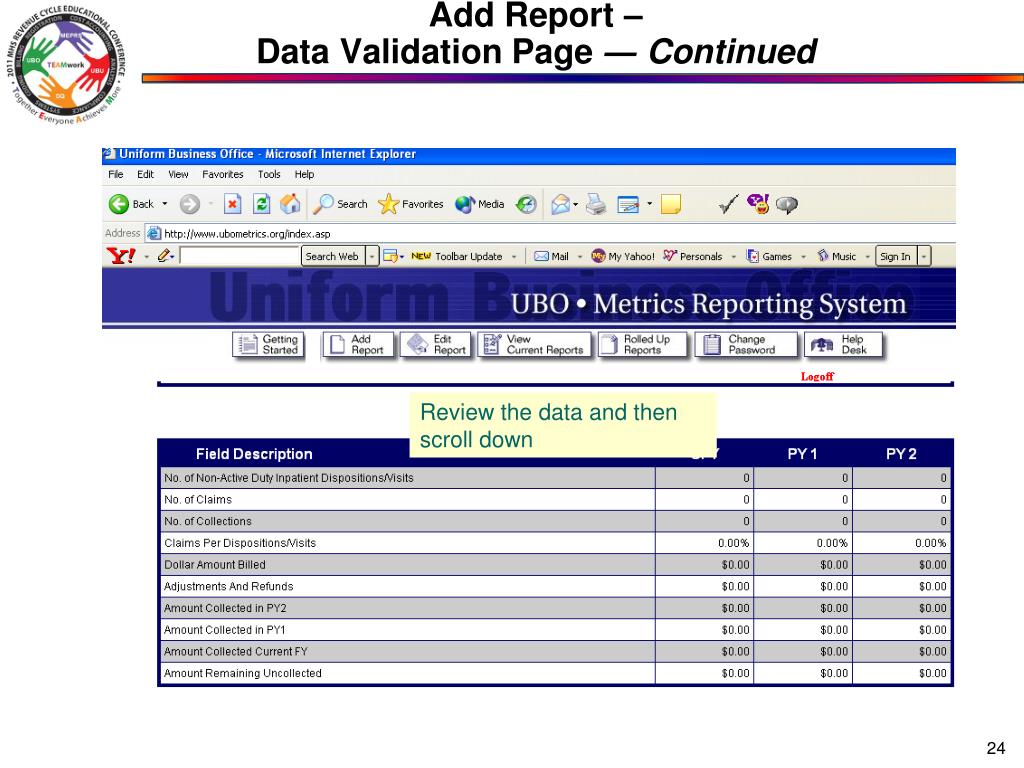Click the Yahoo Mail envelope button
This screenshot has height=768, width=1024.
click(551, 257)
